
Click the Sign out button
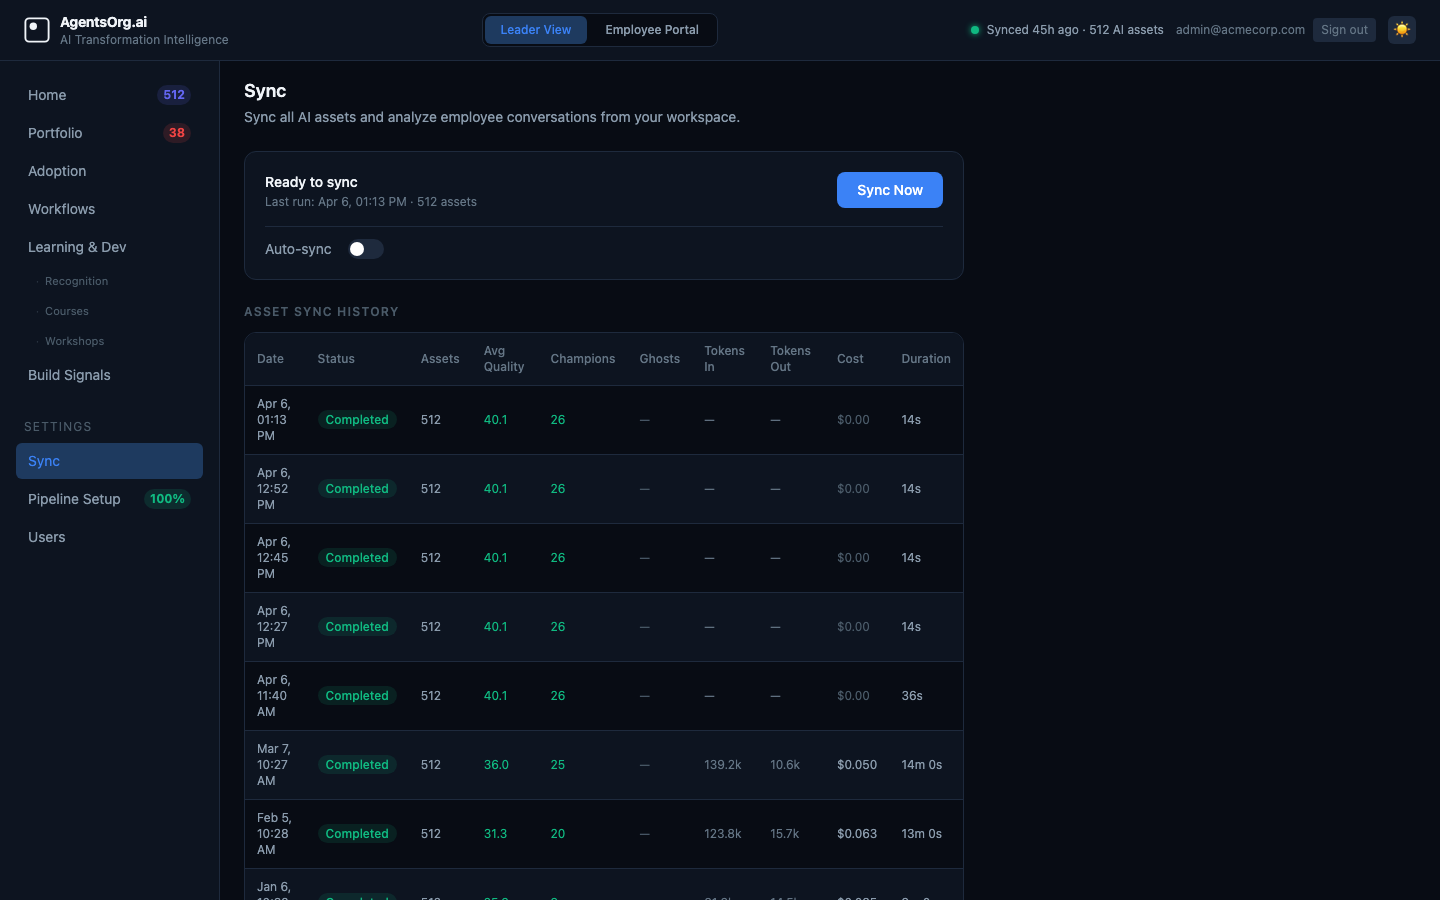(x=1344, y=29)
